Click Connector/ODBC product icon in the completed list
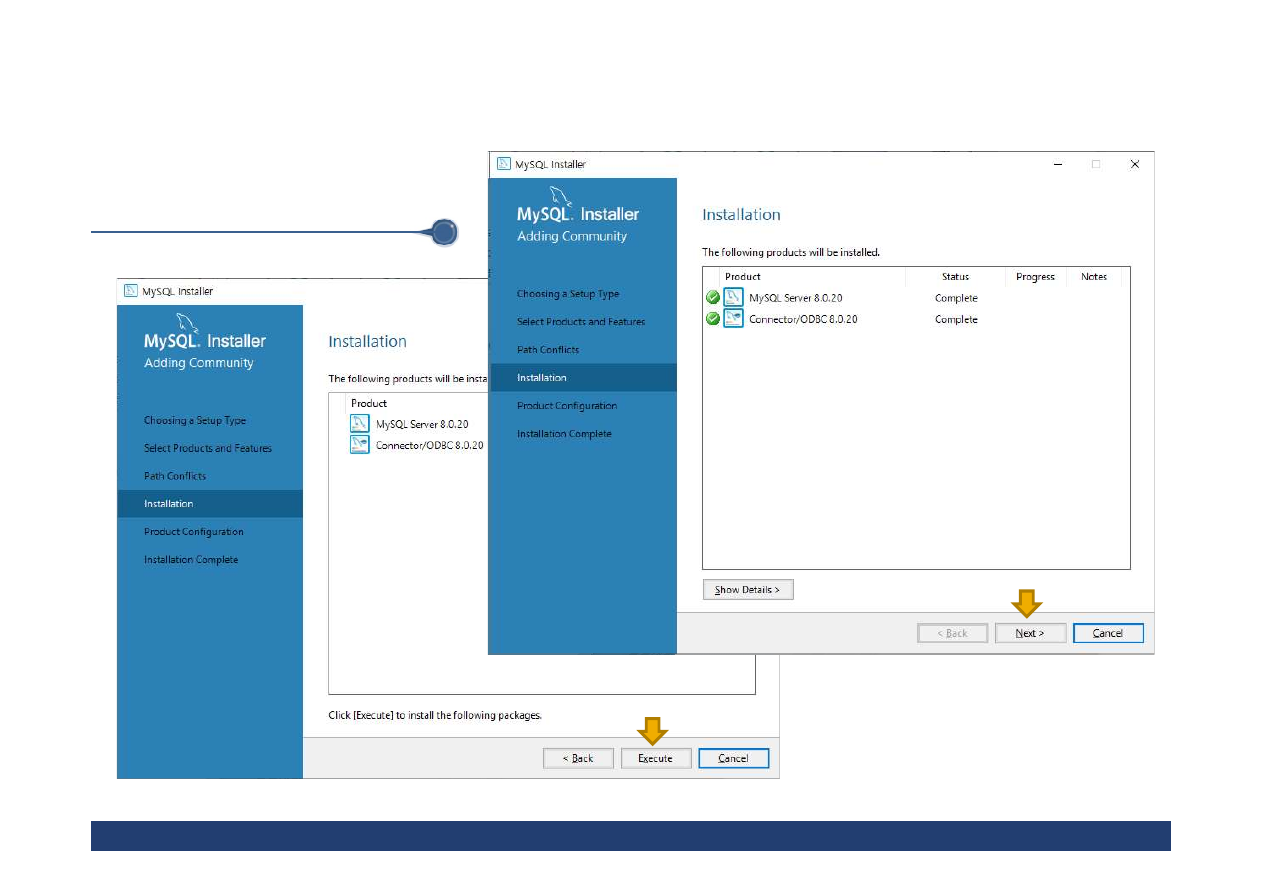This screenshot has height=893, width=1263. (733, 320)
